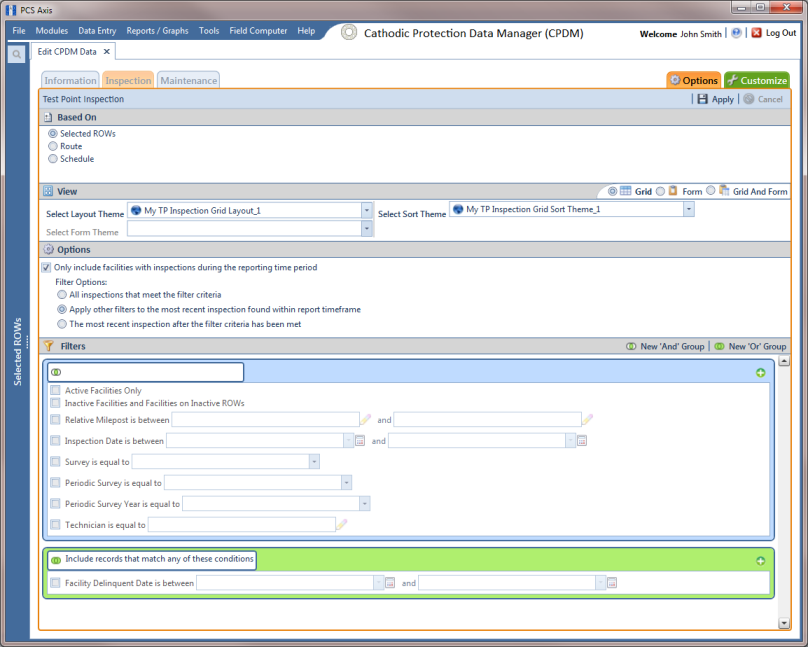This screenshot has width=808, height=647.
Task: Click the orange Options button
Action: (x=694, y=80)
